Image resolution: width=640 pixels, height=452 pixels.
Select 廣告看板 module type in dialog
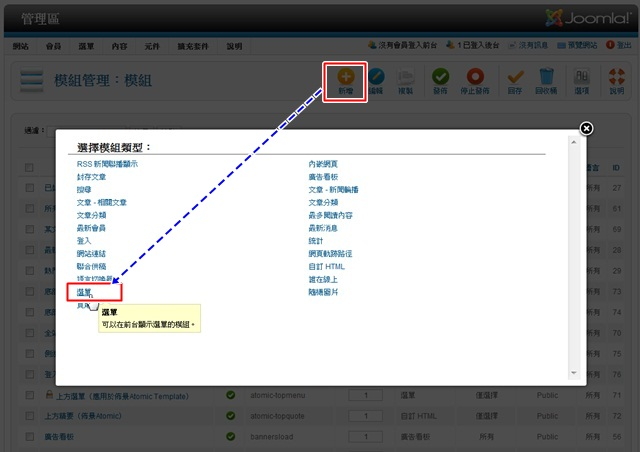[323, 177]
